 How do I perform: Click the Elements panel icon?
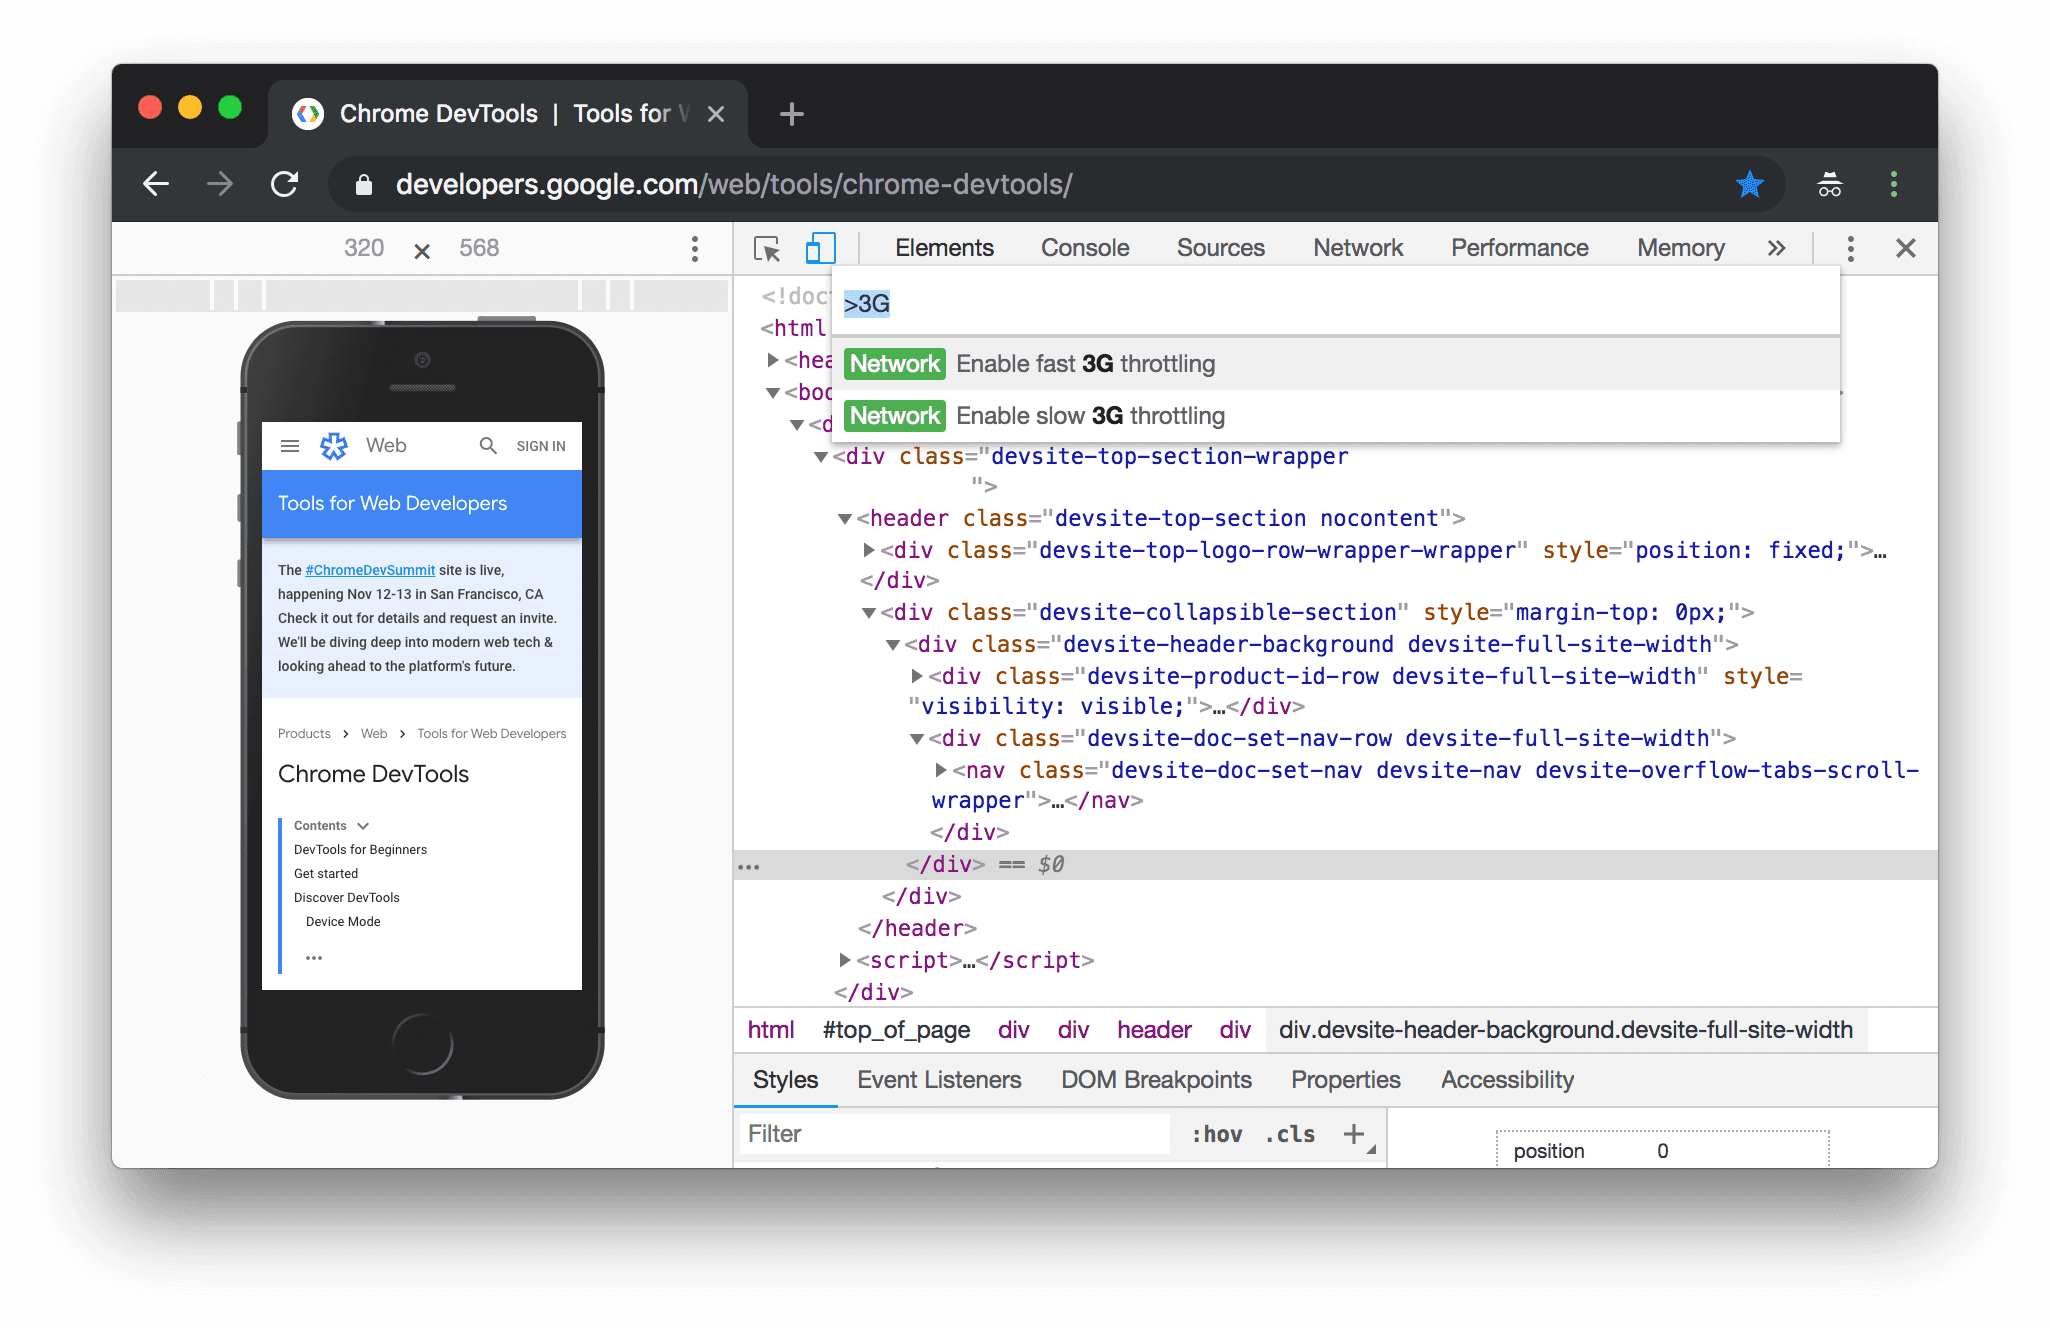pyautogui.click(x=944, y=246)
